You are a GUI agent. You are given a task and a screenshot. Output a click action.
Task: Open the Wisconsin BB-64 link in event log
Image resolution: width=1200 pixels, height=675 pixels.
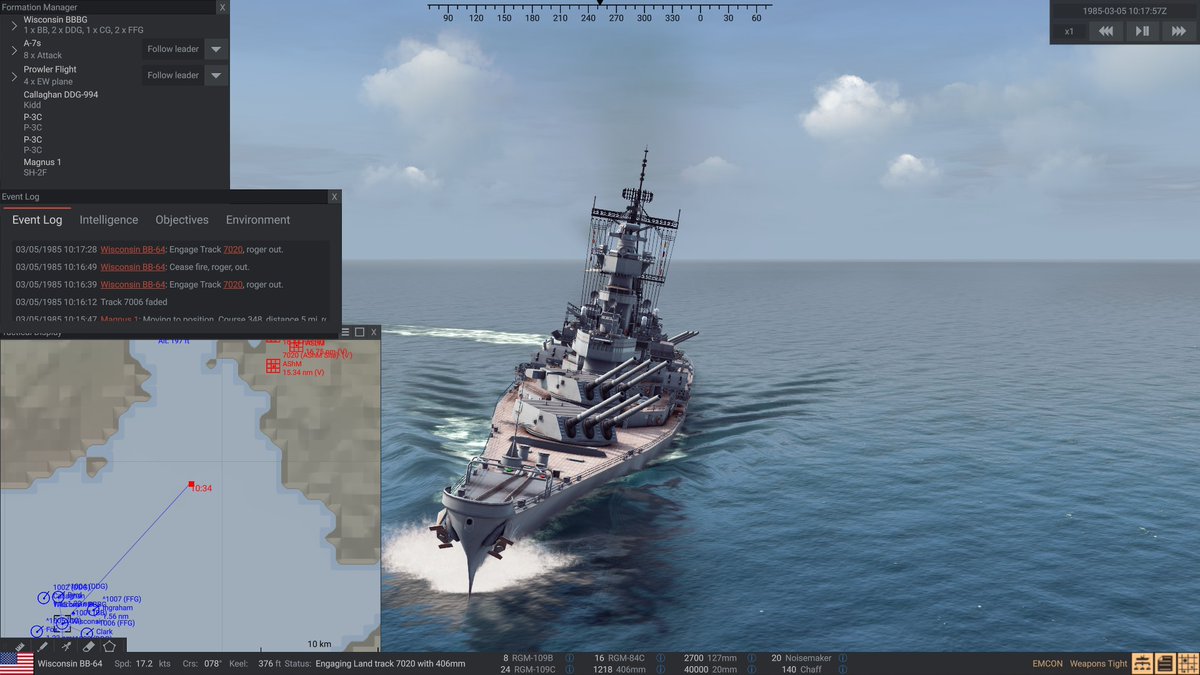tap(132, 249)
